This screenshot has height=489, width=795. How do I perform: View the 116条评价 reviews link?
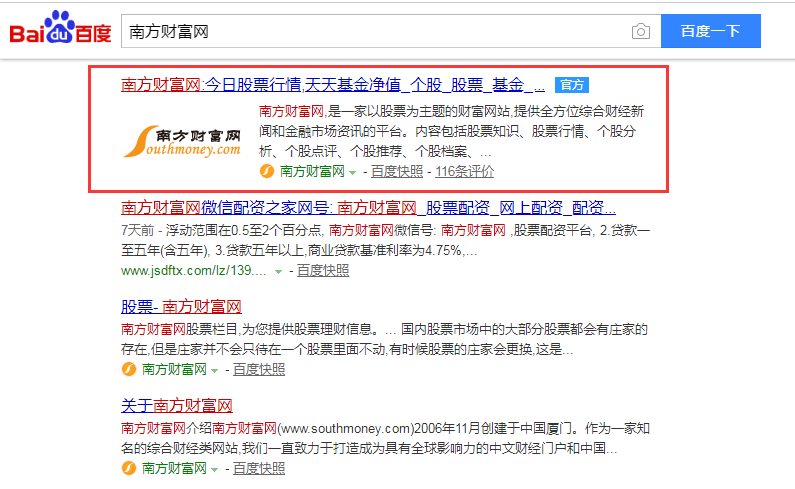(x=464, y=171)
